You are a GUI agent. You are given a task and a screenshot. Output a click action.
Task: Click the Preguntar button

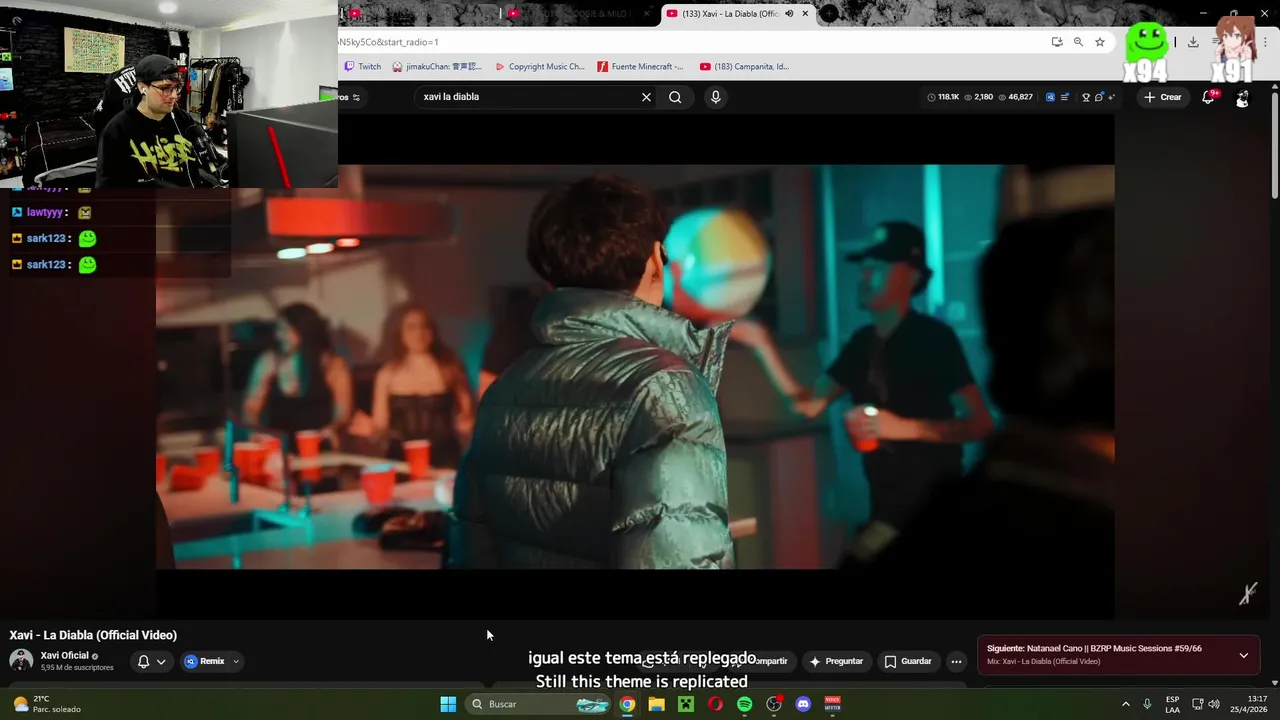coord(836,661)
